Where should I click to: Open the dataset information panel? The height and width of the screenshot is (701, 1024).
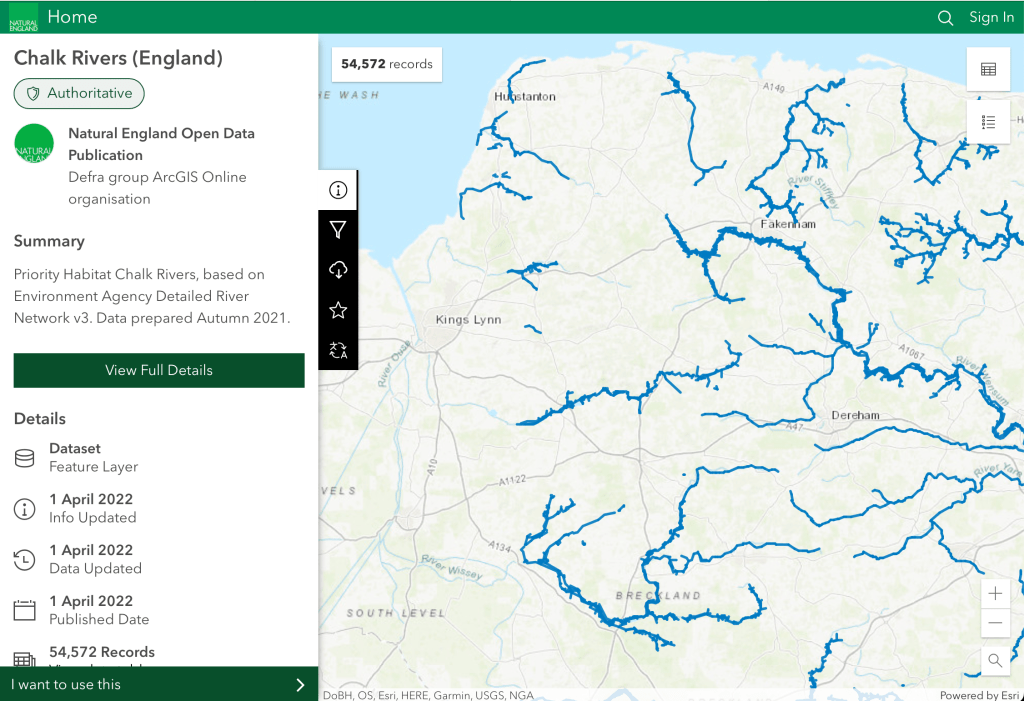pyautogui.click(x=338, y=189)
